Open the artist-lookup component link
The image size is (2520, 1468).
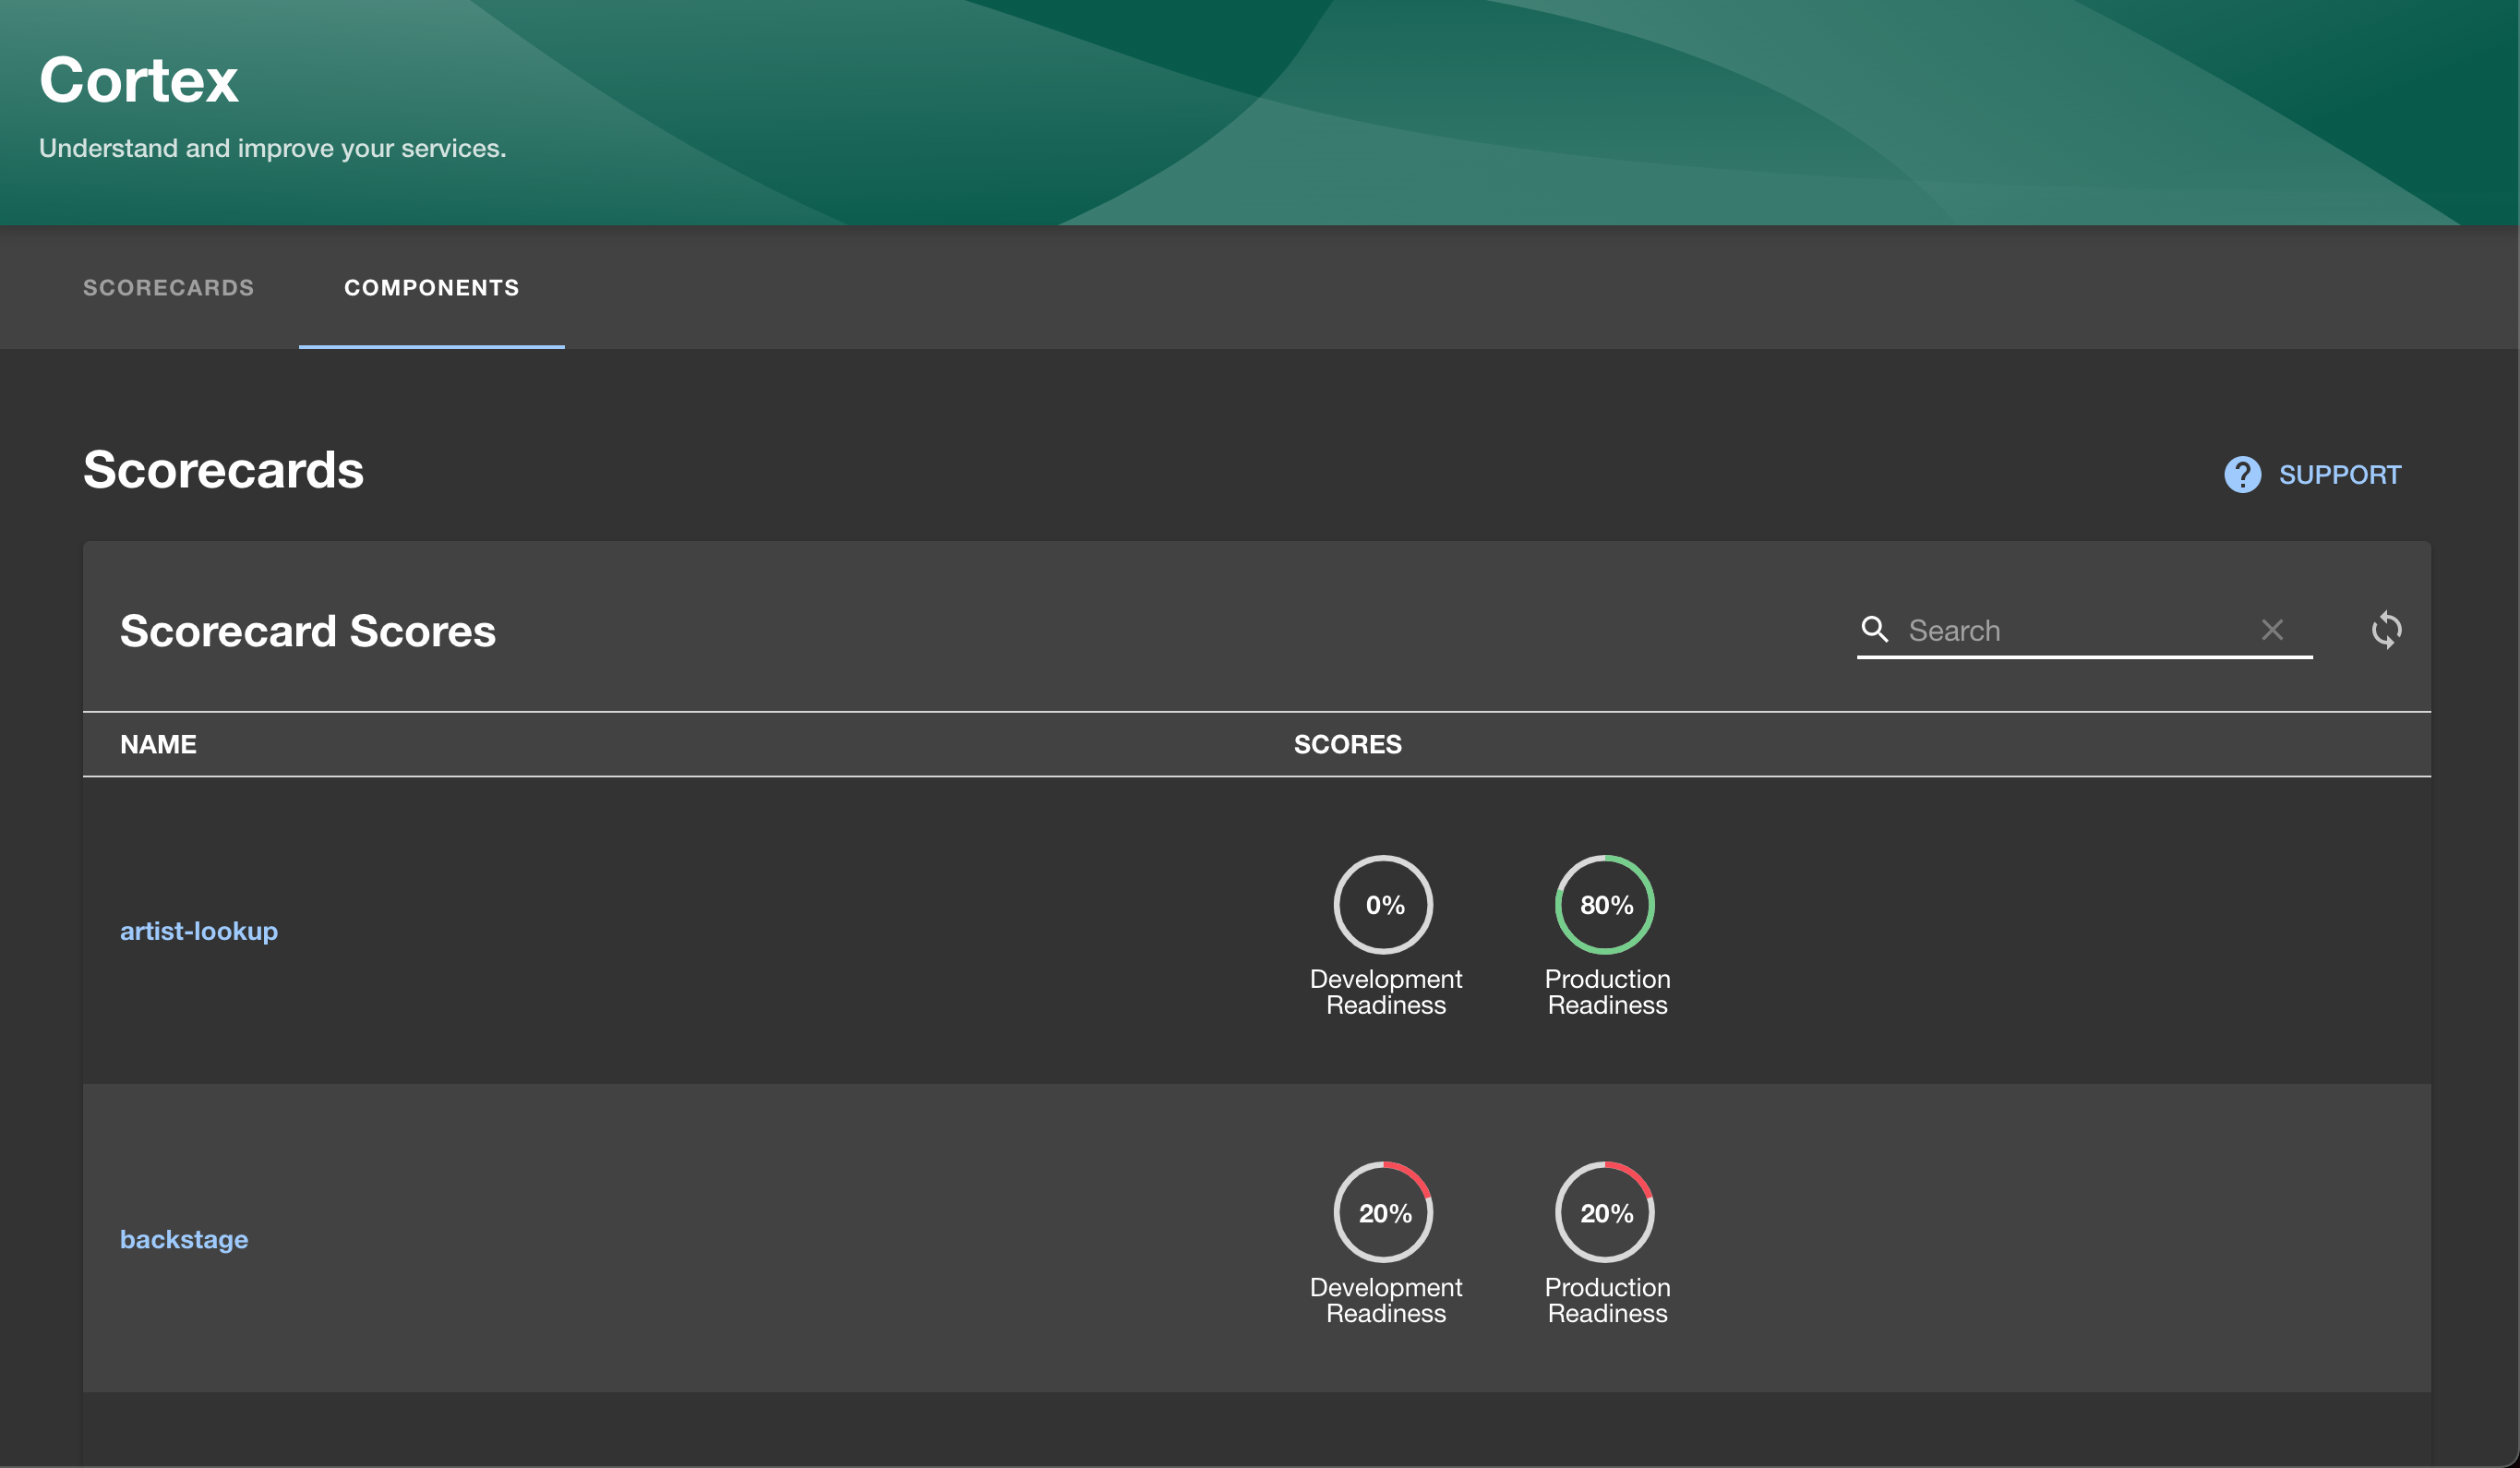(198, 931)
